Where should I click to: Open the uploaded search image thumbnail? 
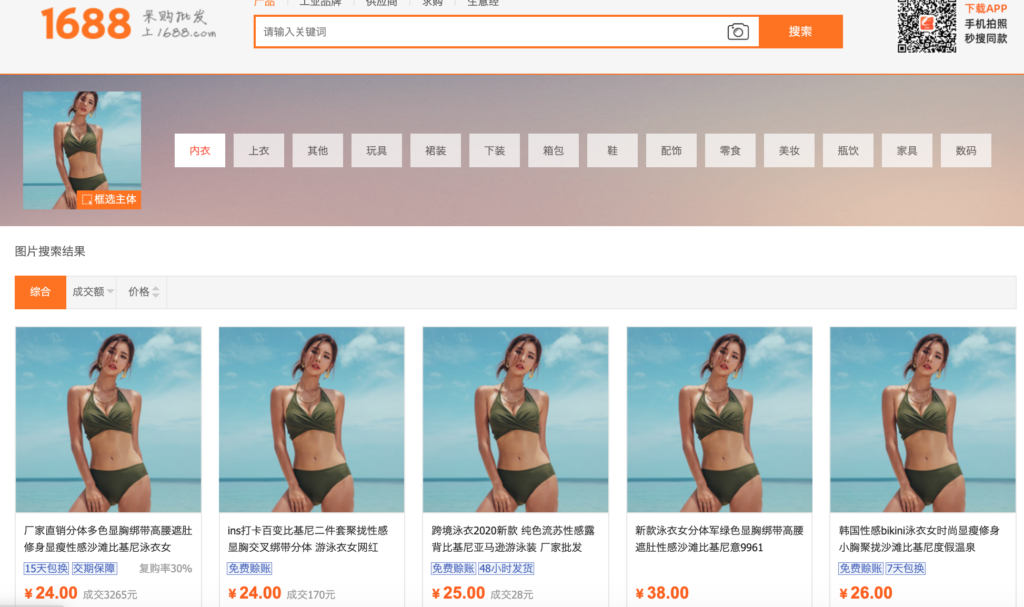(x=82, y=150)
